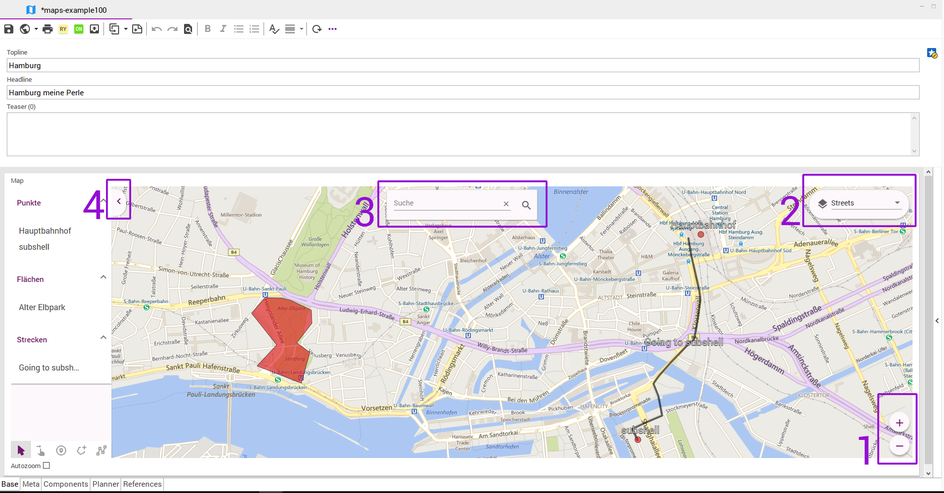Collapse the Strecken section

point(103,338)
